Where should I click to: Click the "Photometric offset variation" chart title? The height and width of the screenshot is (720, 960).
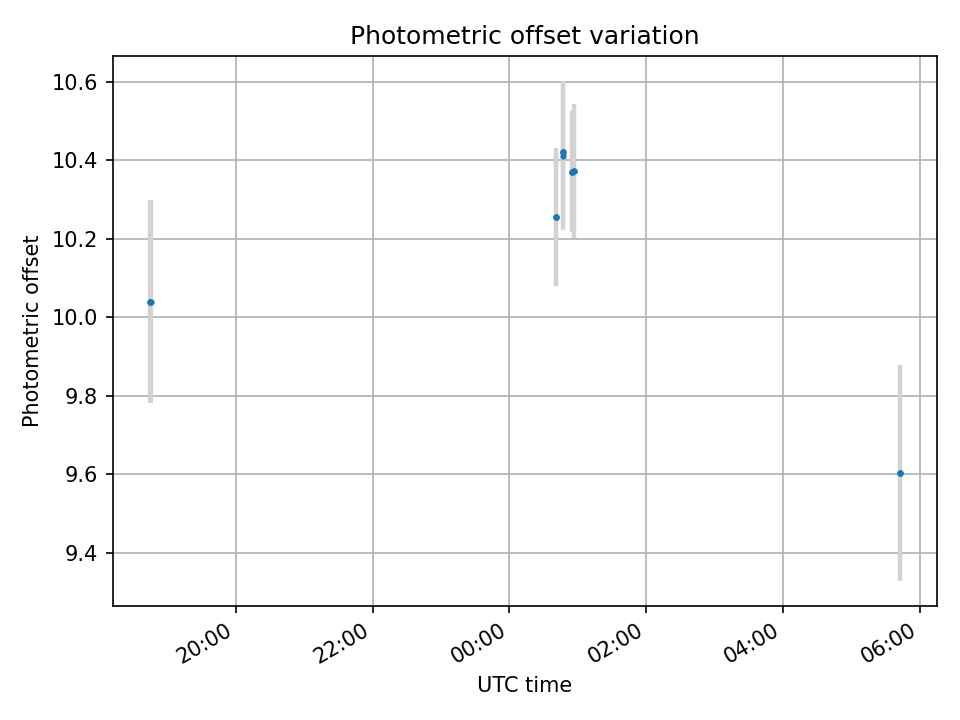pos(524,36)
